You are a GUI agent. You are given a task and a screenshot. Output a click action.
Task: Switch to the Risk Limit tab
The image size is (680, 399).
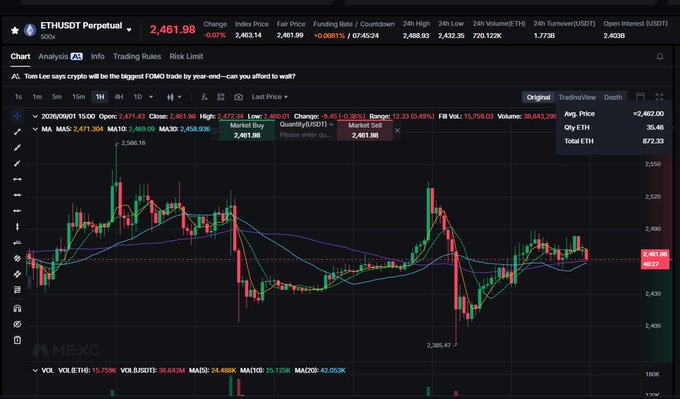tap(186, 56)
